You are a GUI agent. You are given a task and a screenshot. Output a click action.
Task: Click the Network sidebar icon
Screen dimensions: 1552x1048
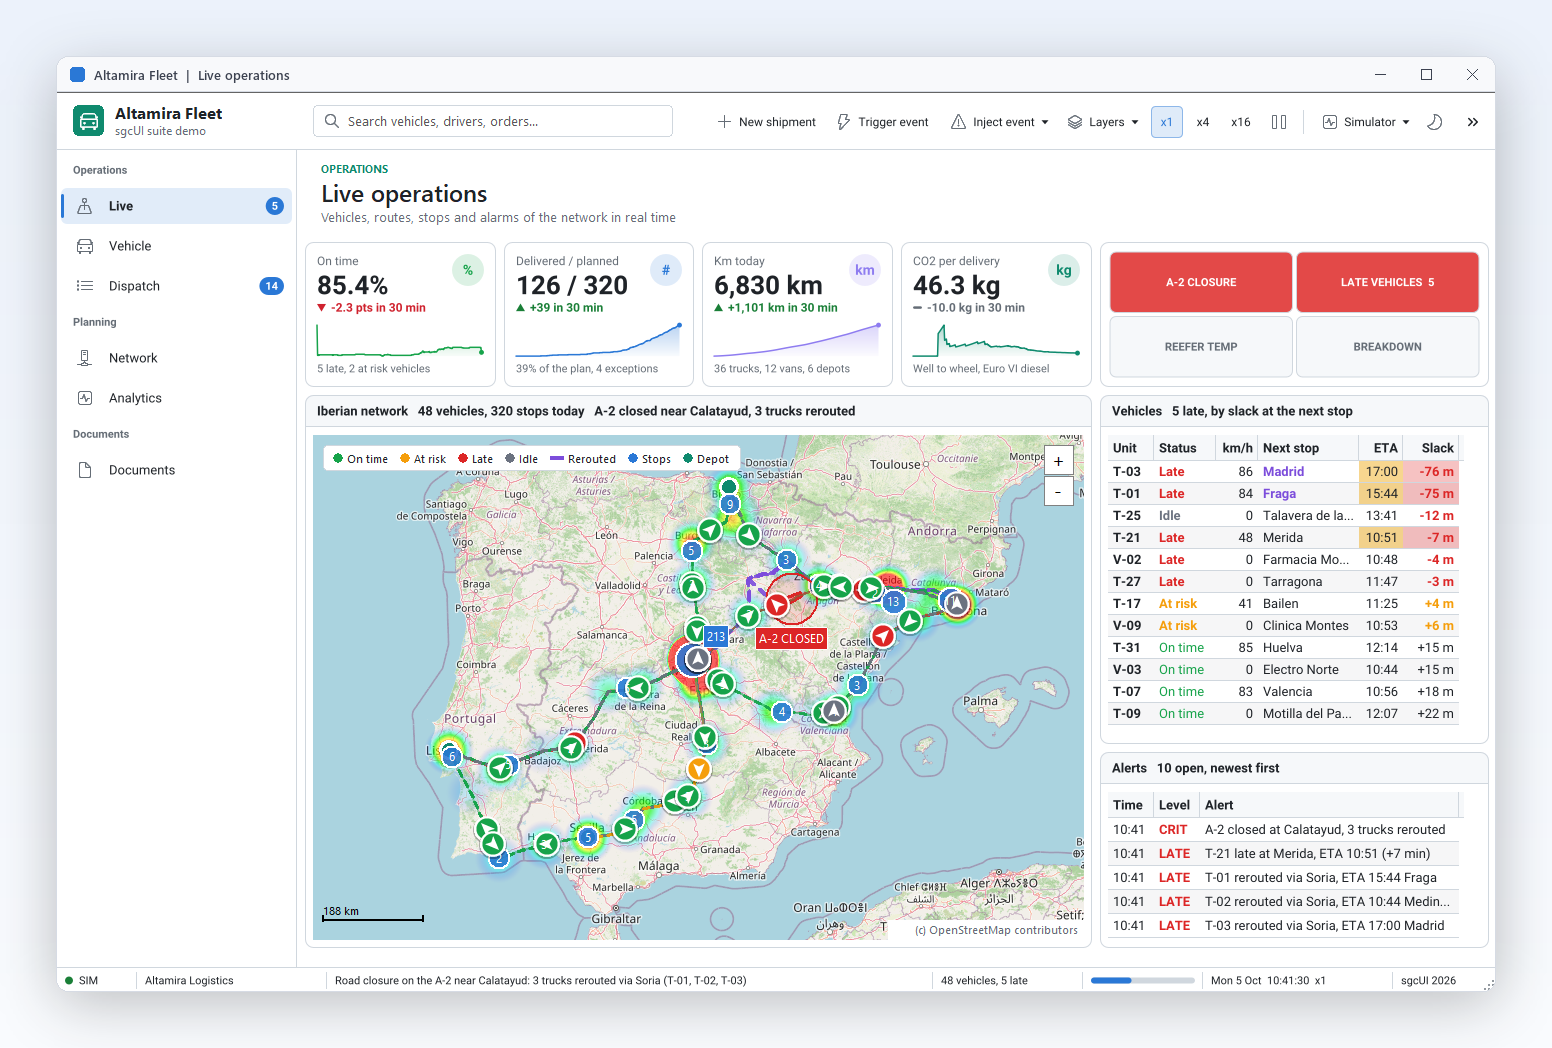[85, 358]
